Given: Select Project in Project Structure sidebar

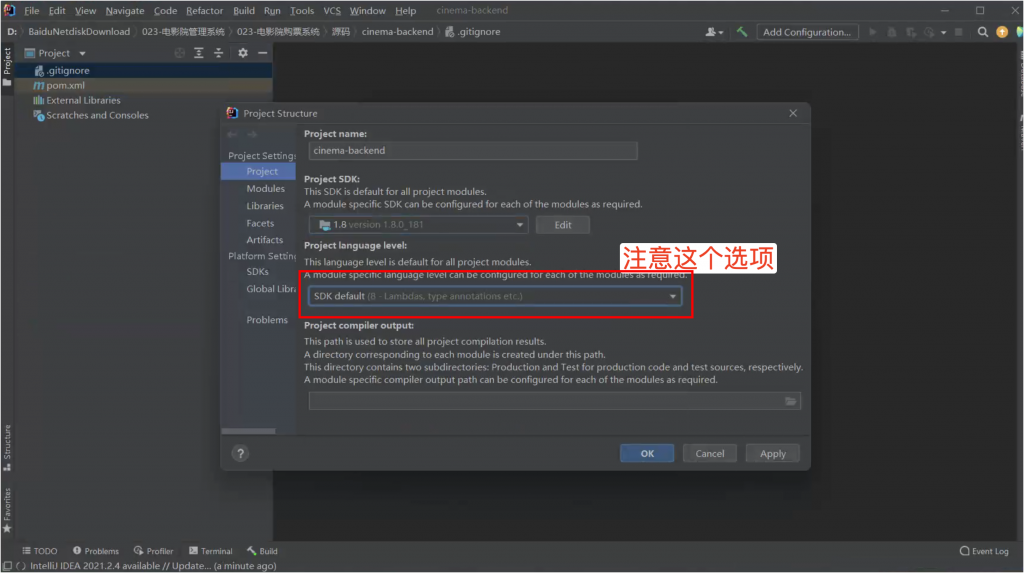Looking at the screenshot, I should [x=259, y=171].
